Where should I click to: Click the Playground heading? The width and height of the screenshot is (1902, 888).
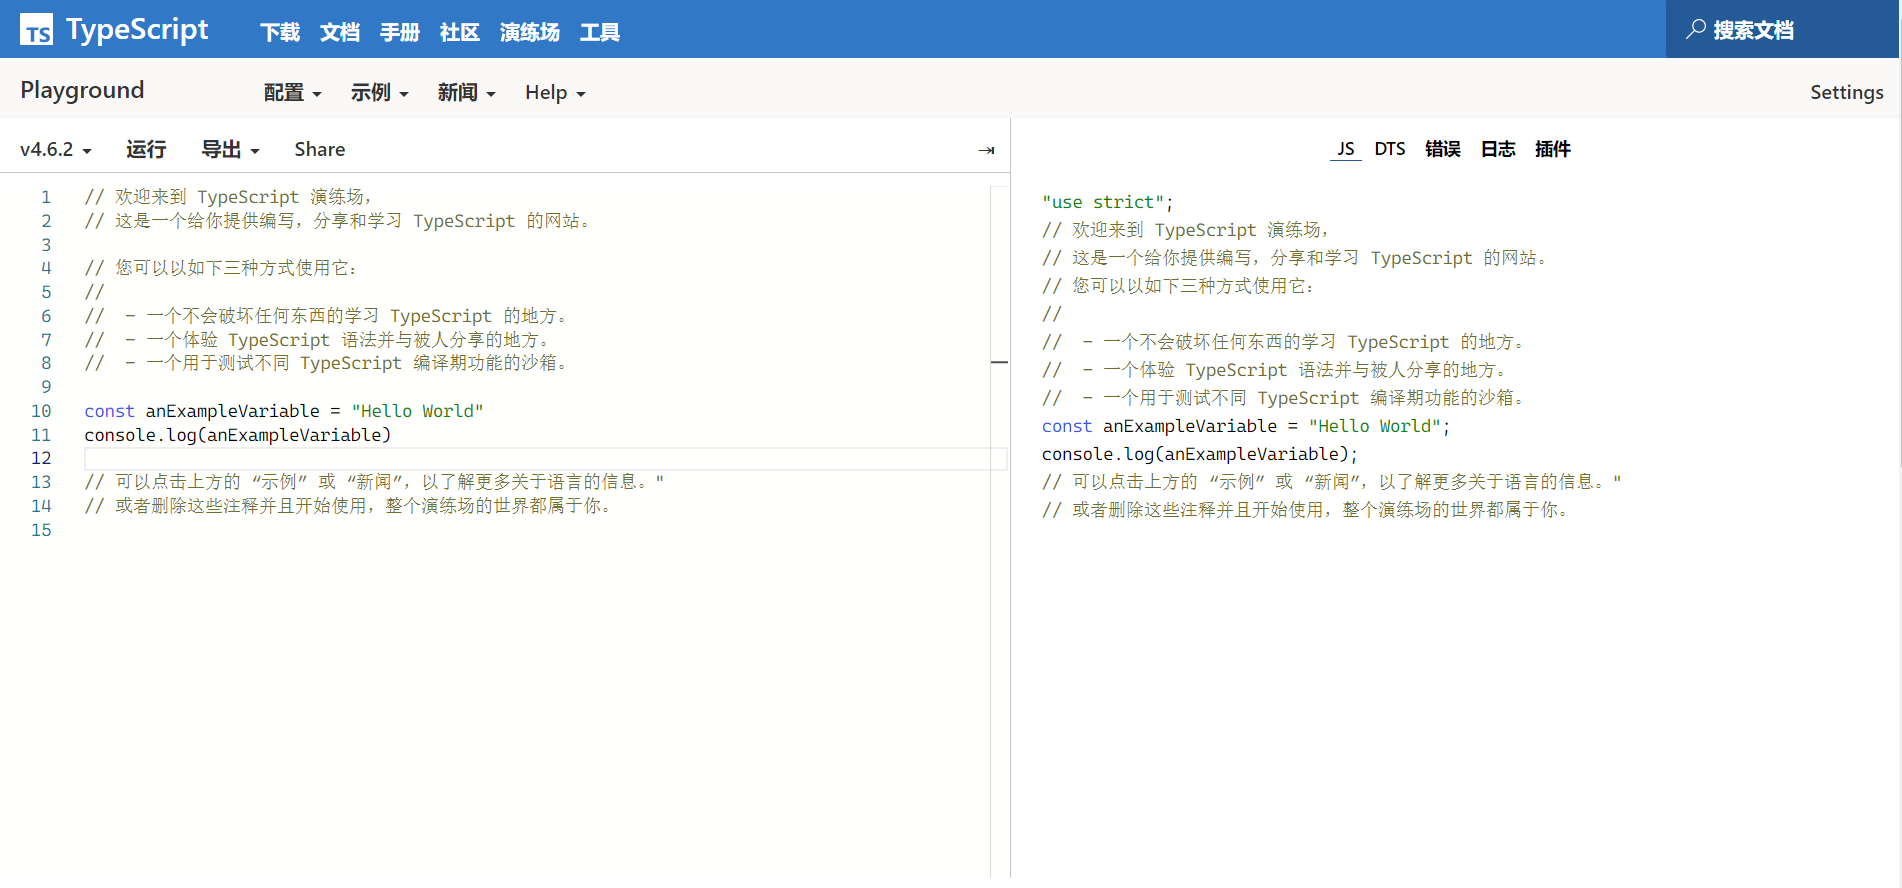click(82, 90)
